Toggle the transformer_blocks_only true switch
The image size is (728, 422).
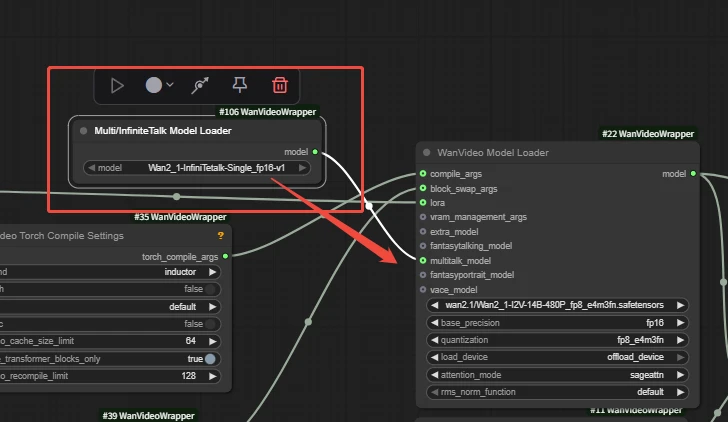(211, 359)
